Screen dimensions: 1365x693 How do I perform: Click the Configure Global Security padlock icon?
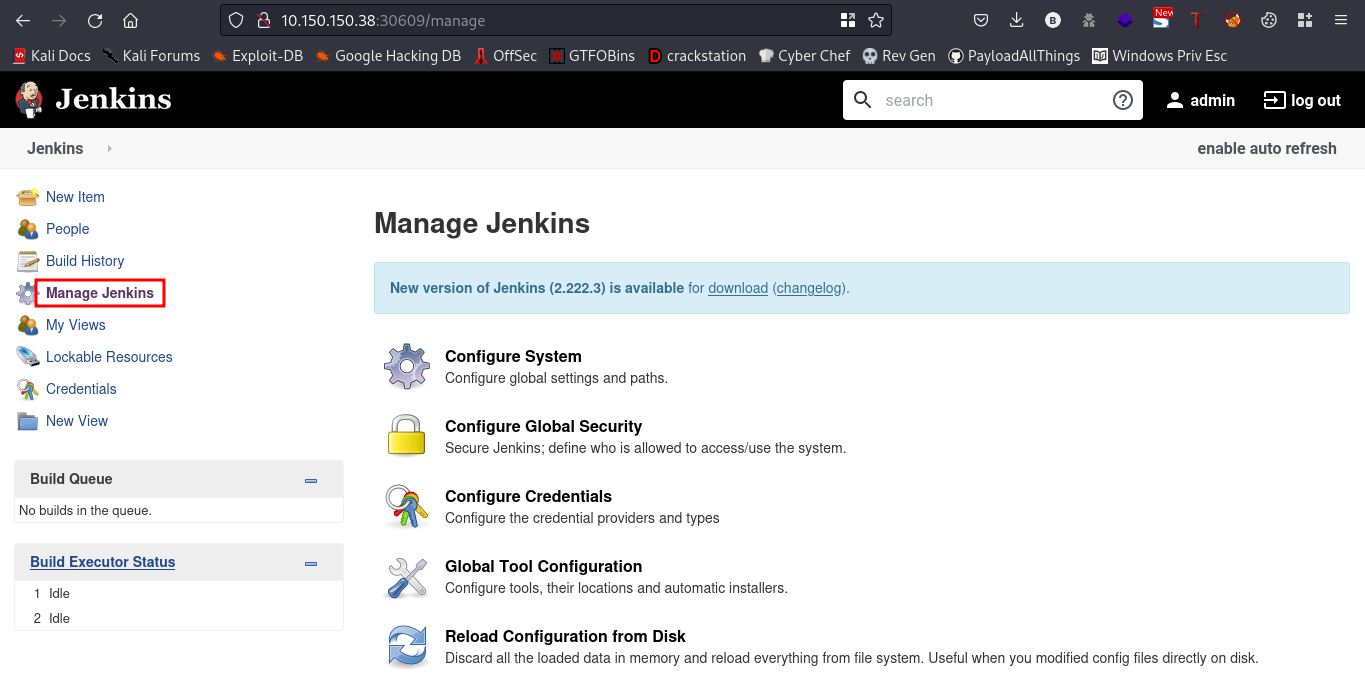point(407,436)
